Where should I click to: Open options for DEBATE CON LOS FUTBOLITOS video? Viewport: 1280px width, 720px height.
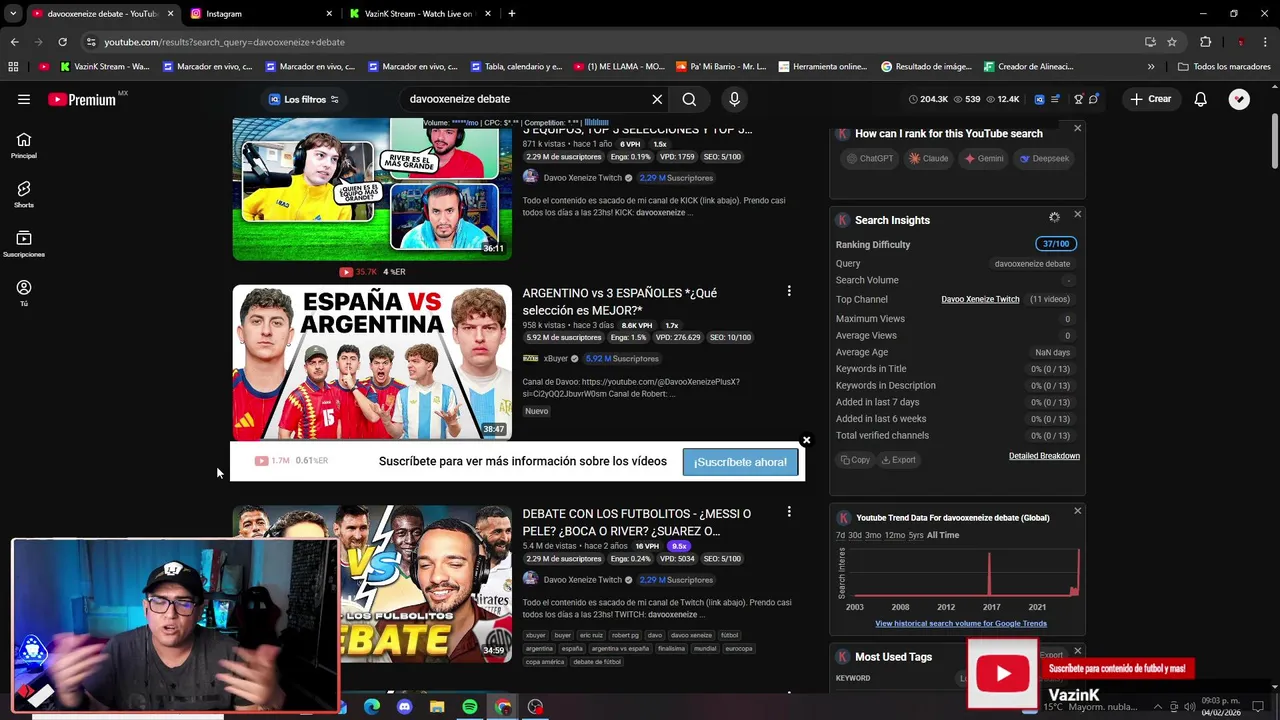[x=789, y=512]
